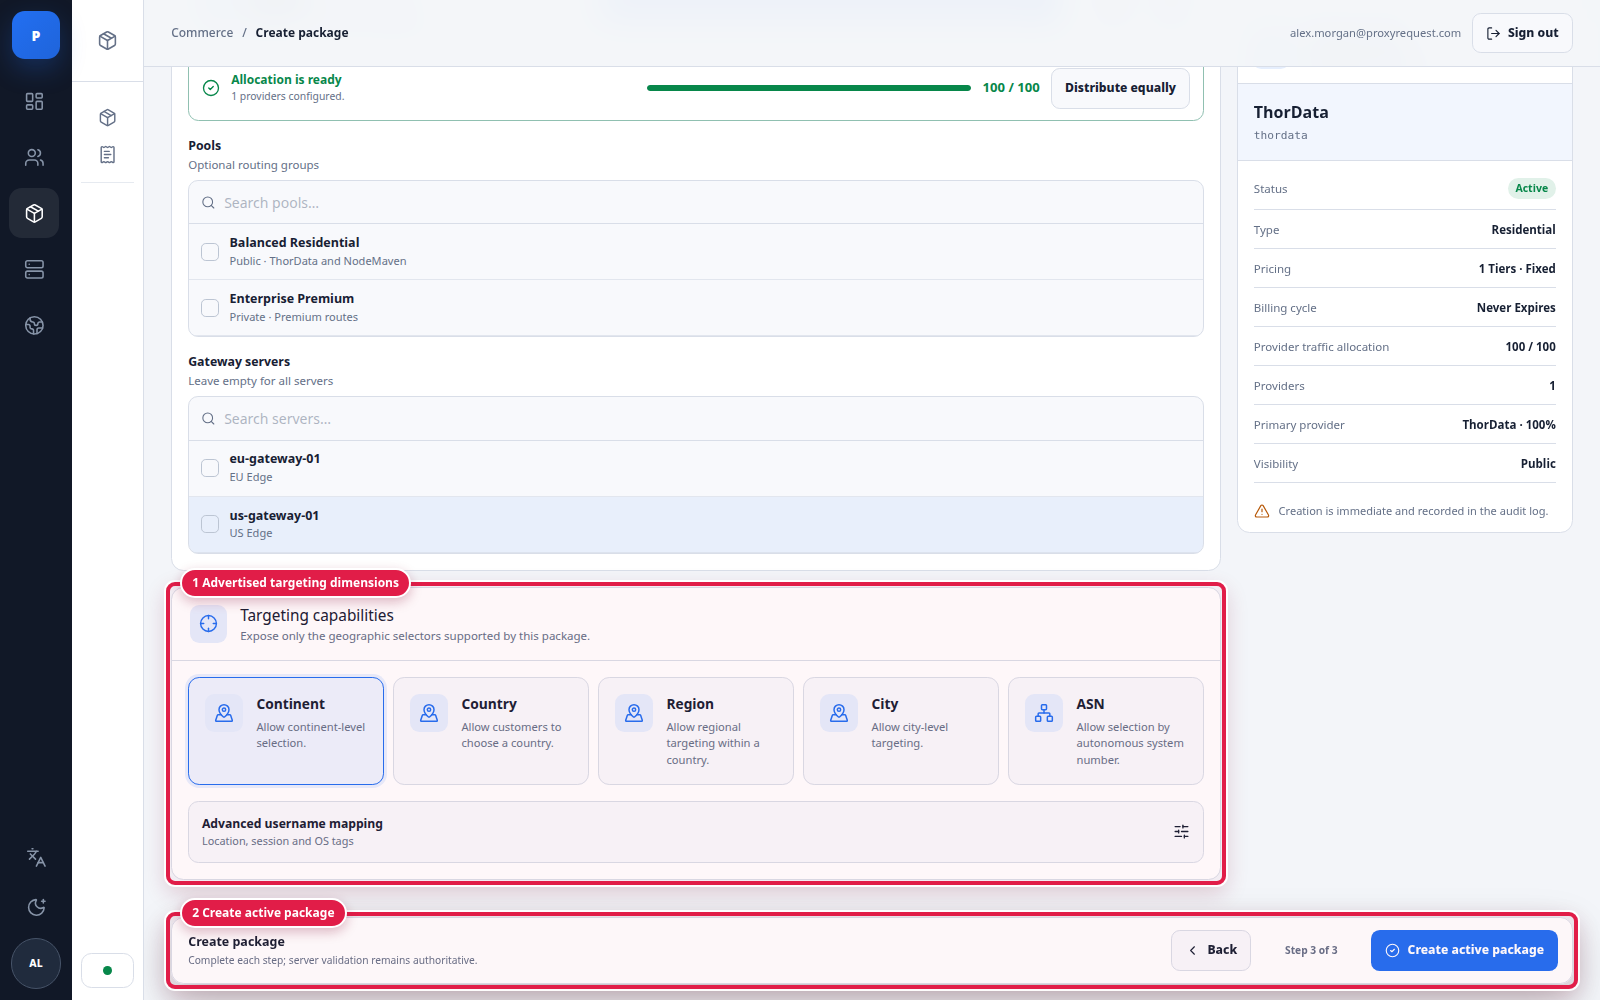
Task: Click the Active status badge
Action: [x=1531, y=189]
